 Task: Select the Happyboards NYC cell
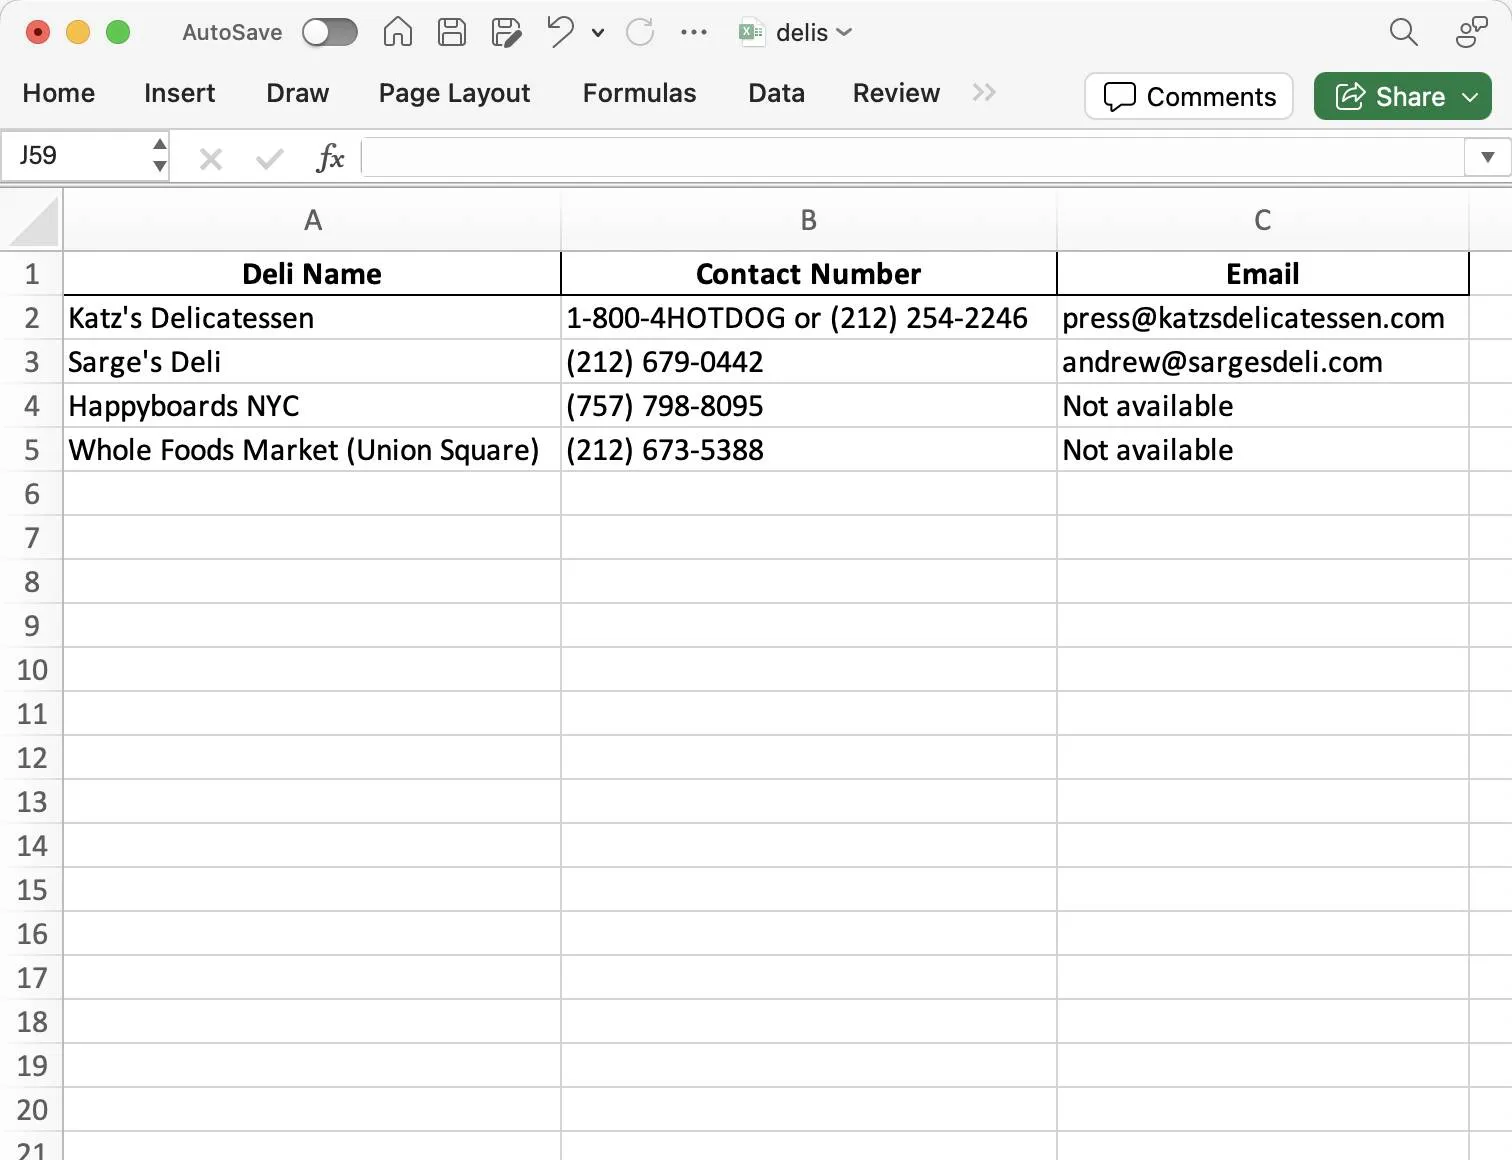[312, 406]
